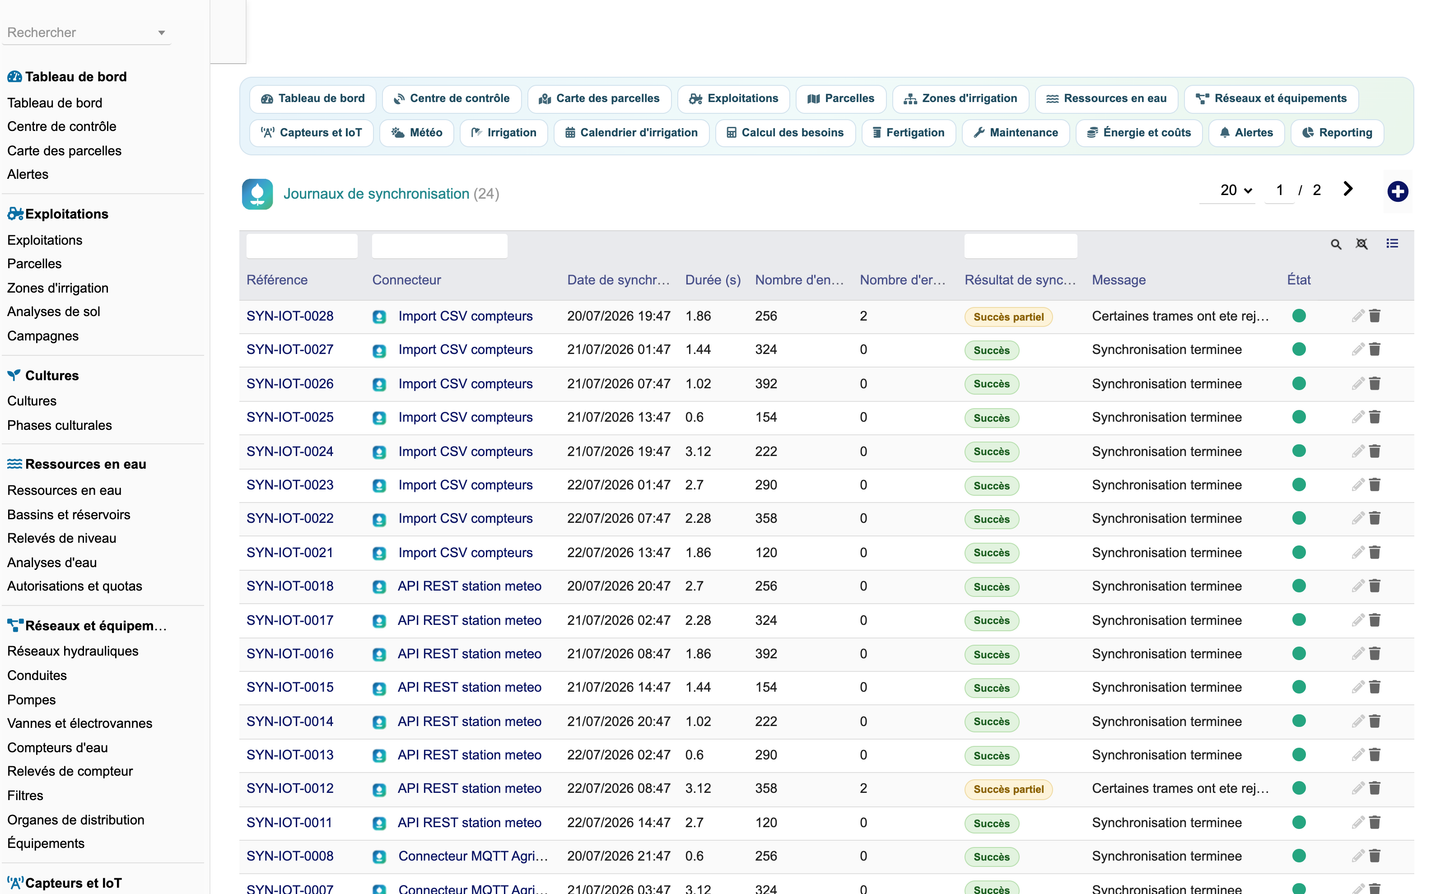Click connector icon in row SYN-IOT-0013
This screenshot has width=1445, height=894.
coord(380,756)
